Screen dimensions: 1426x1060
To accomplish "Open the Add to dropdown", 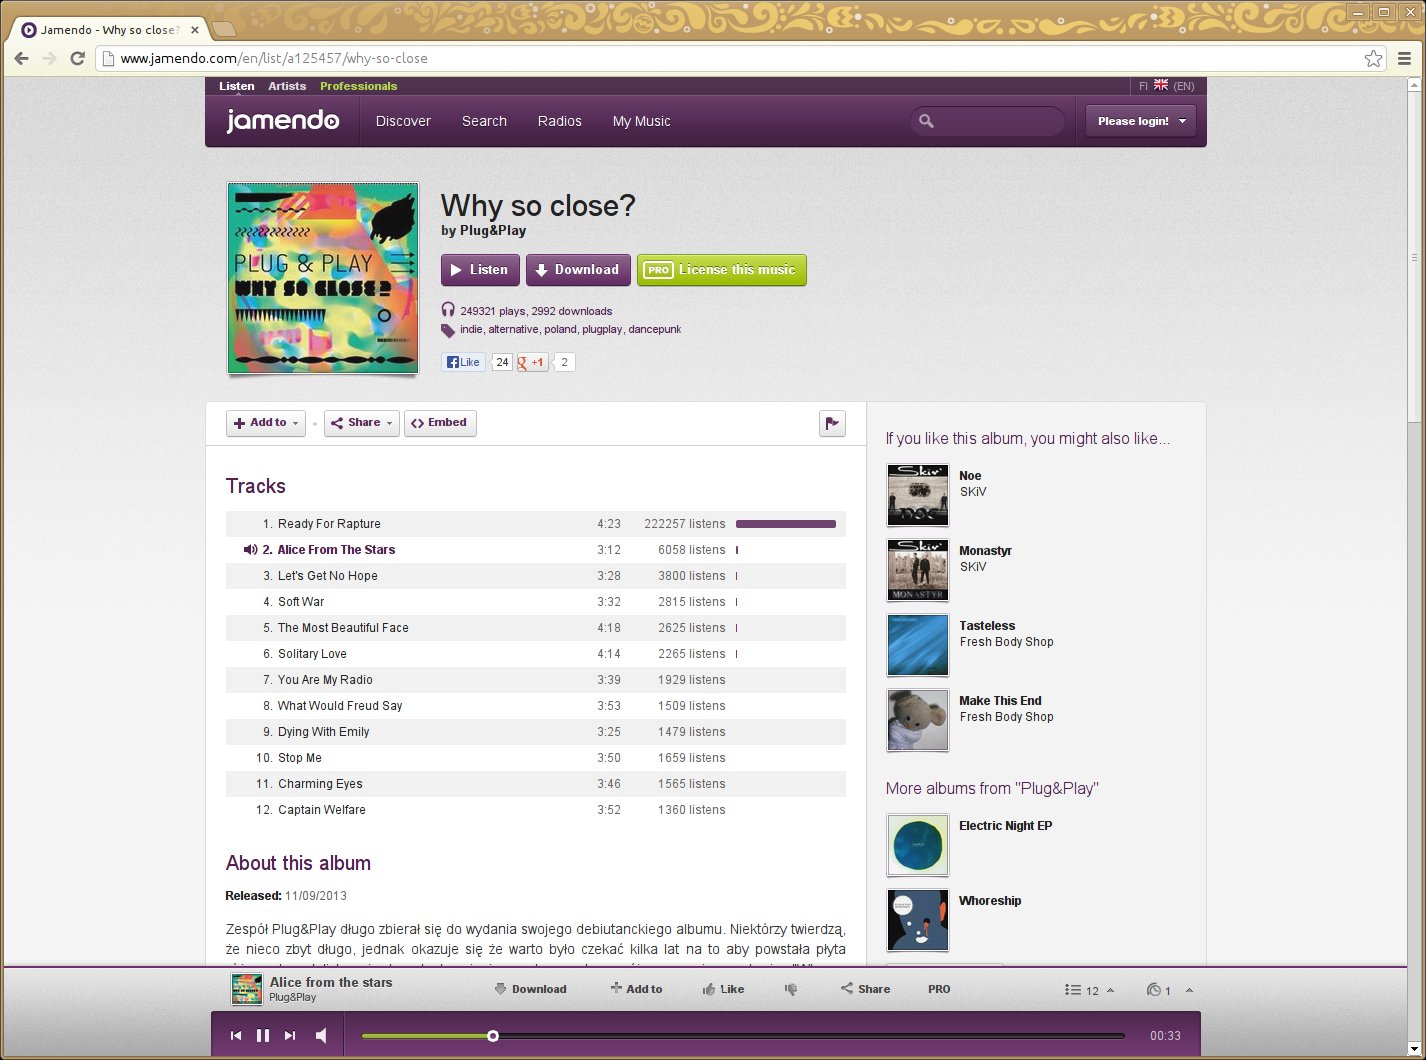I will click(x=266, y=423).
